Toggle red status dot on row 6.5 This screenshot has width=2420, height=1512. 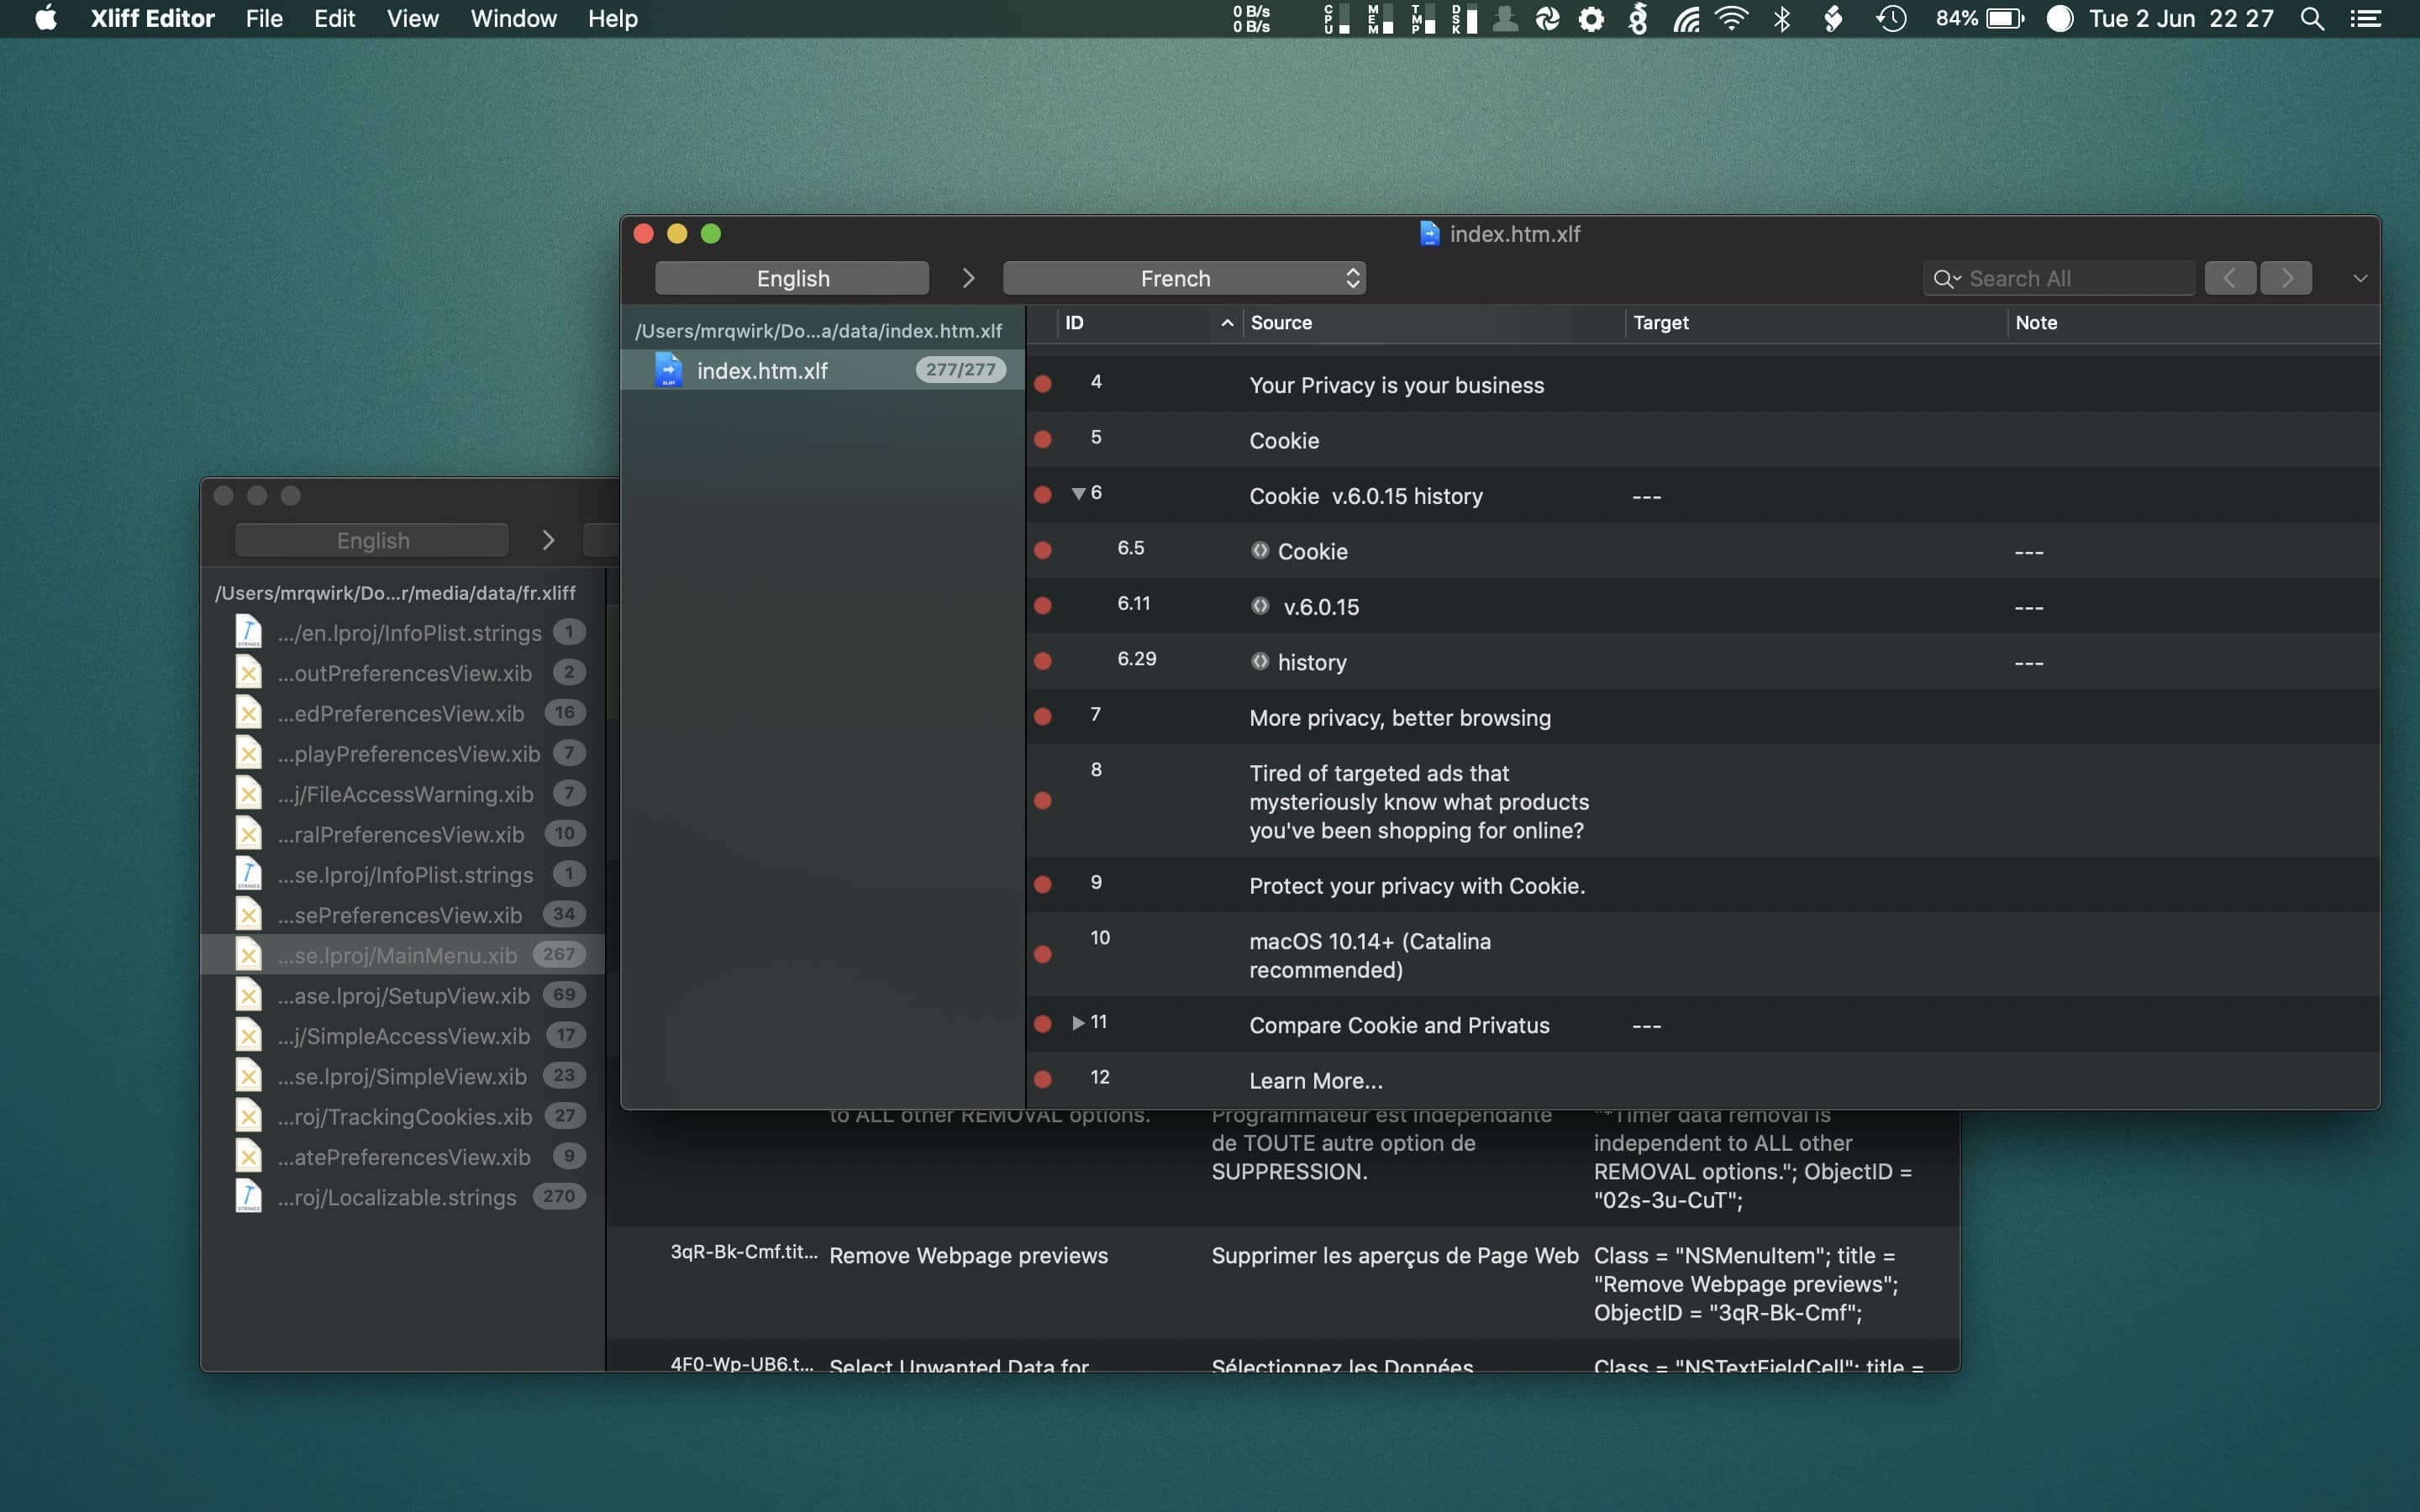coord(1042,550)
